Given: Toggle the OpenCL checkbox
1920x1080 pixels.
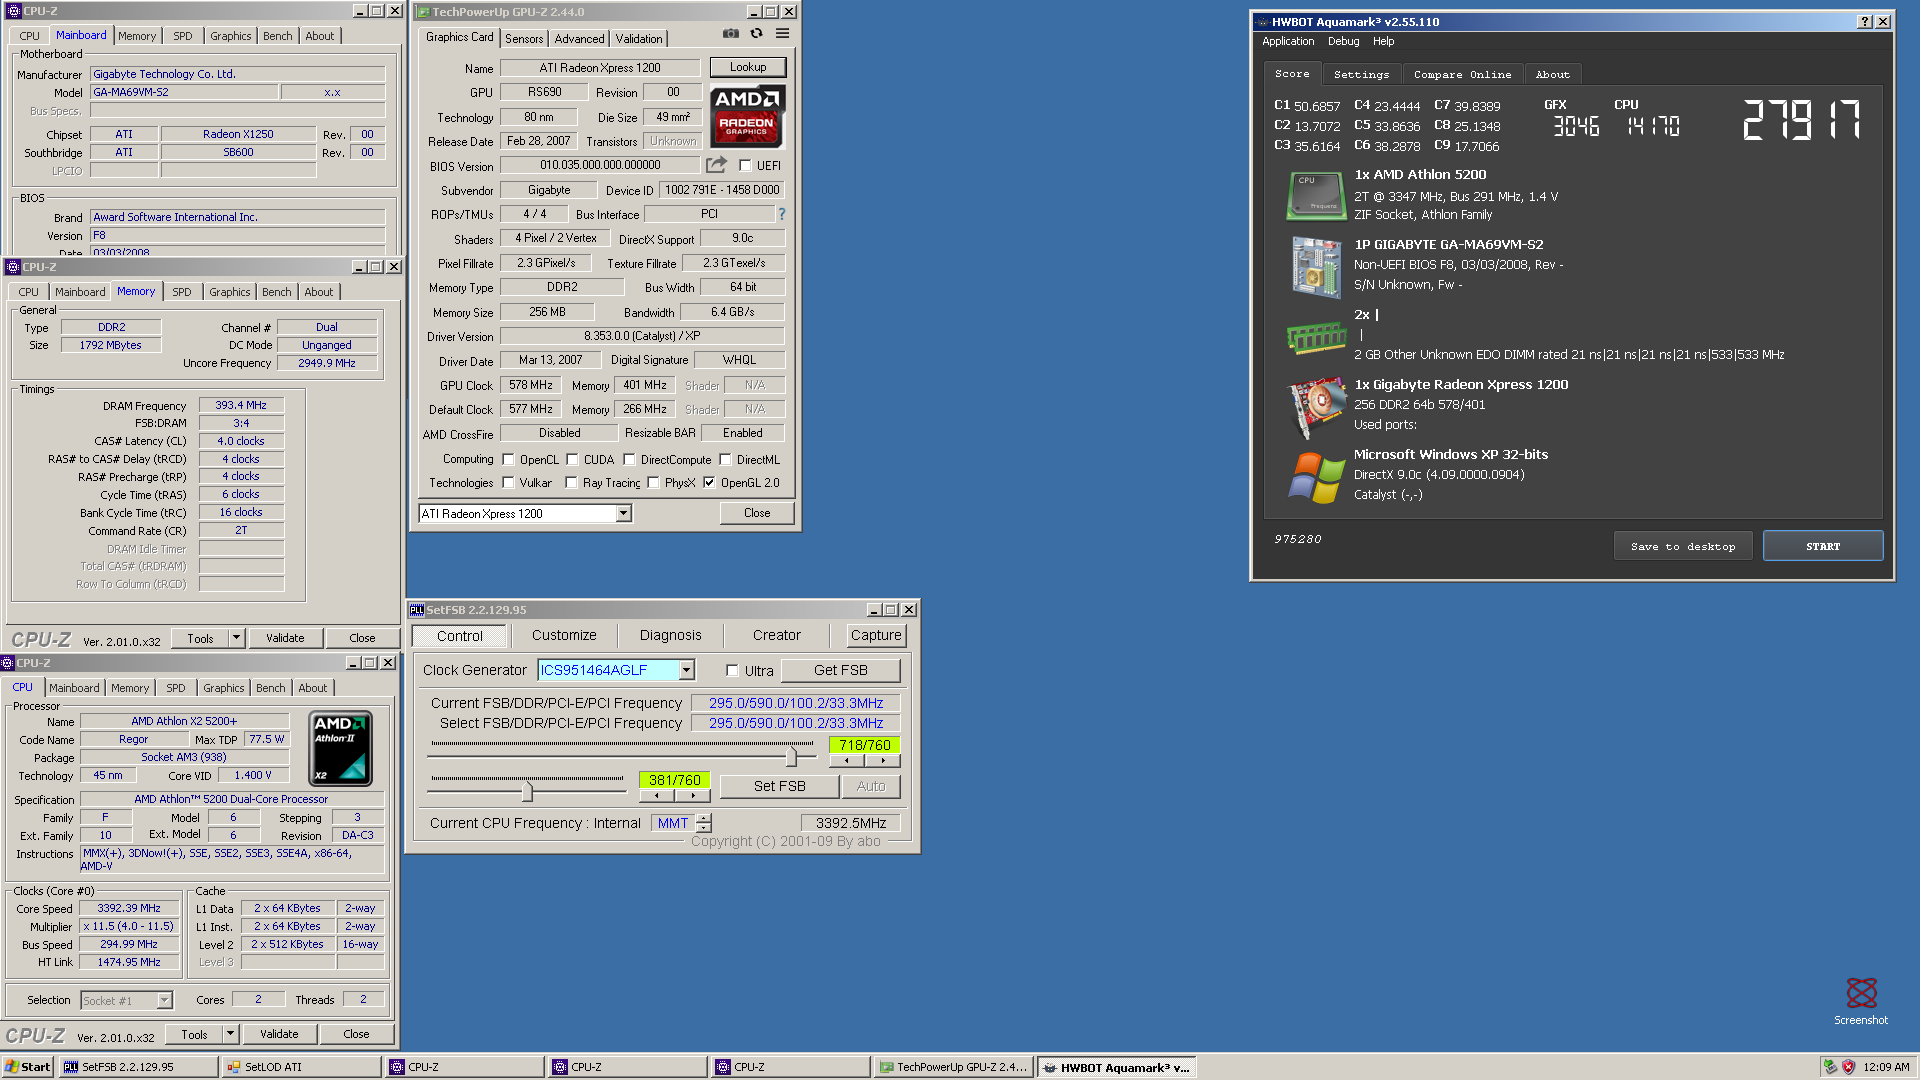Looking at the screenshot, I should click(x=508, y=460).
